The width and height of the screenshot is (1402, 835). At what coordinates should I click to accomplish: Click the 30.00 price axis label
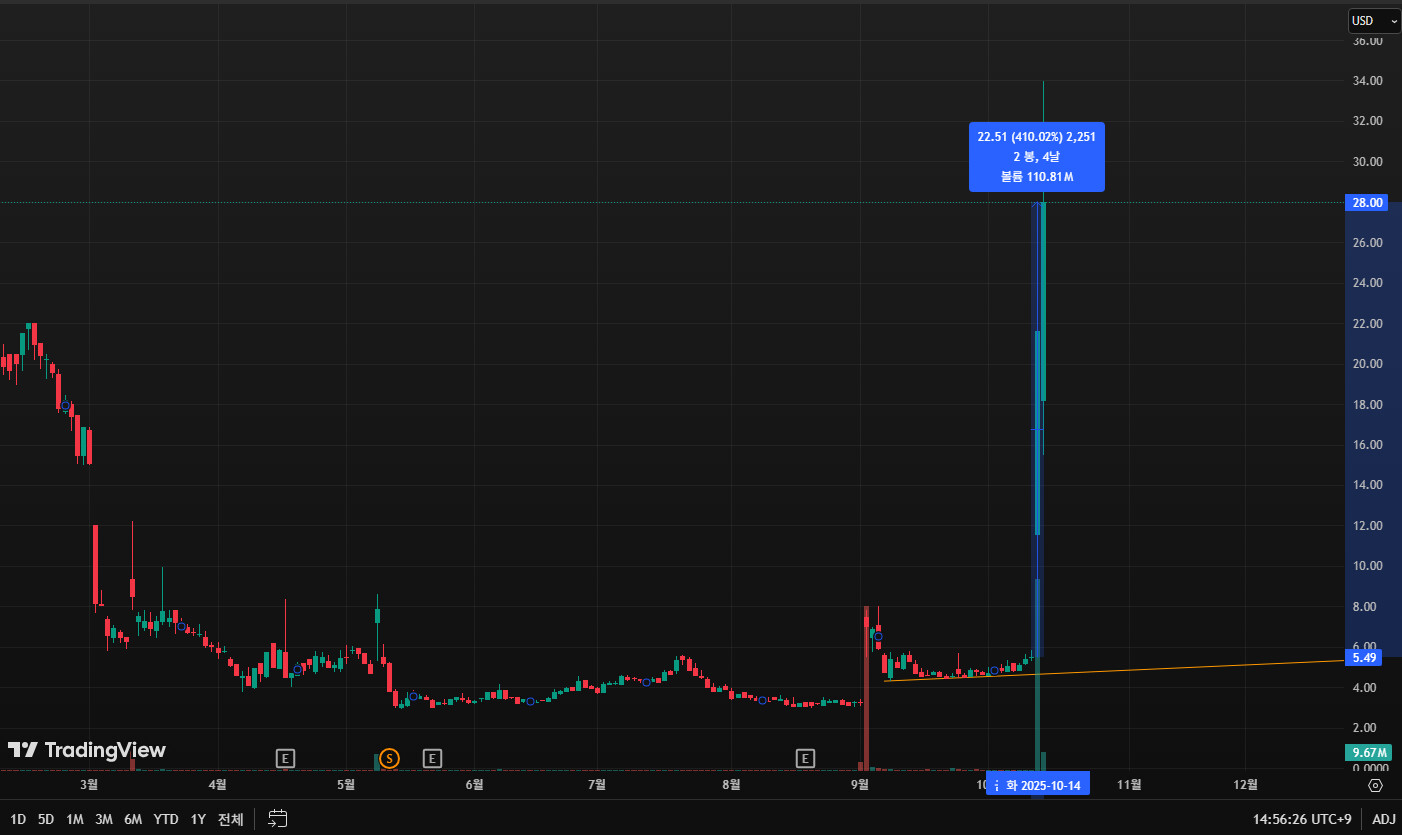(x=1368, y=162)
